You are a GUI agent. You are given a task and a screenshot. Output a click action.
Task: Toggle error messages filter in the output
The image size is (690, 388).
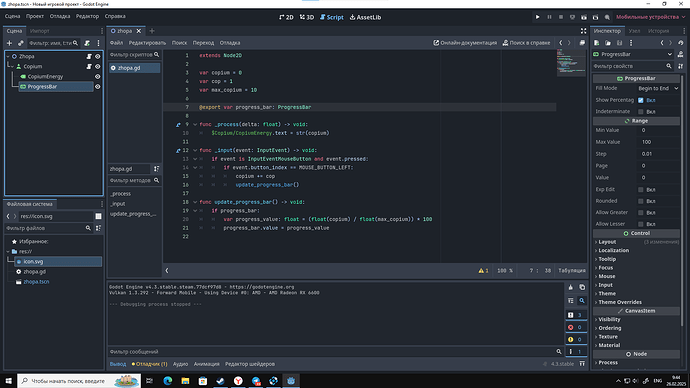(x=576, y=327)
